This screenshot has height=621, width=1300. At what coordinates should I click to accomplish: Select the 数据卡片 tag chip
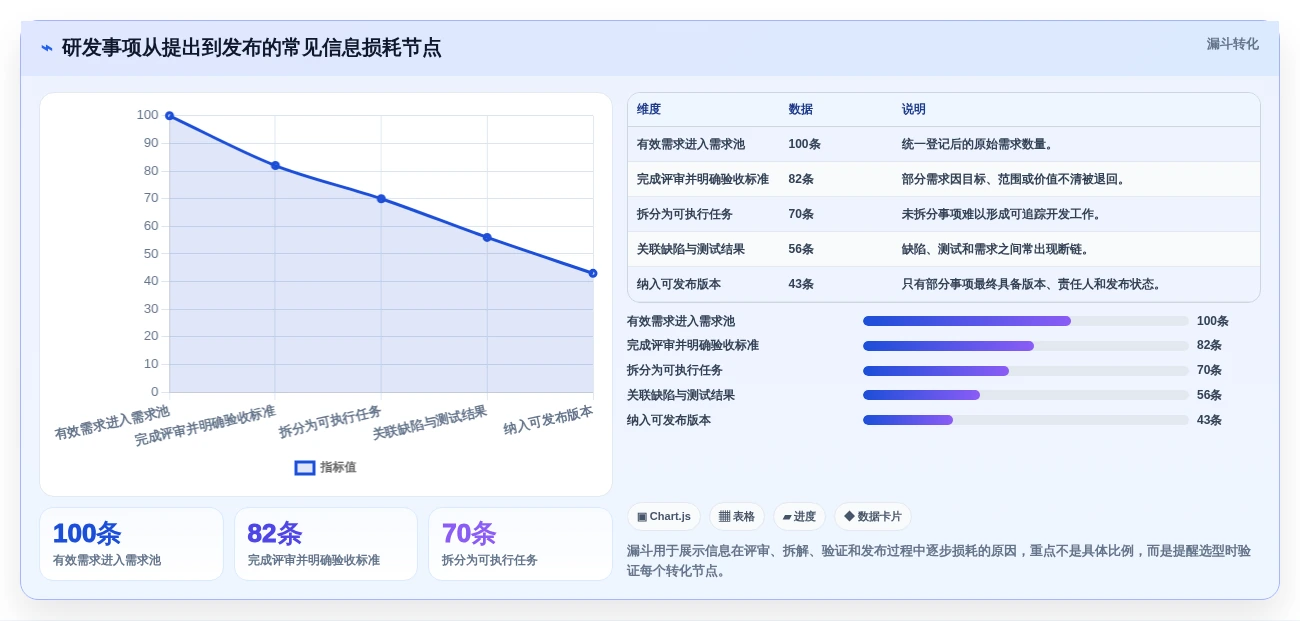[873, 516]
